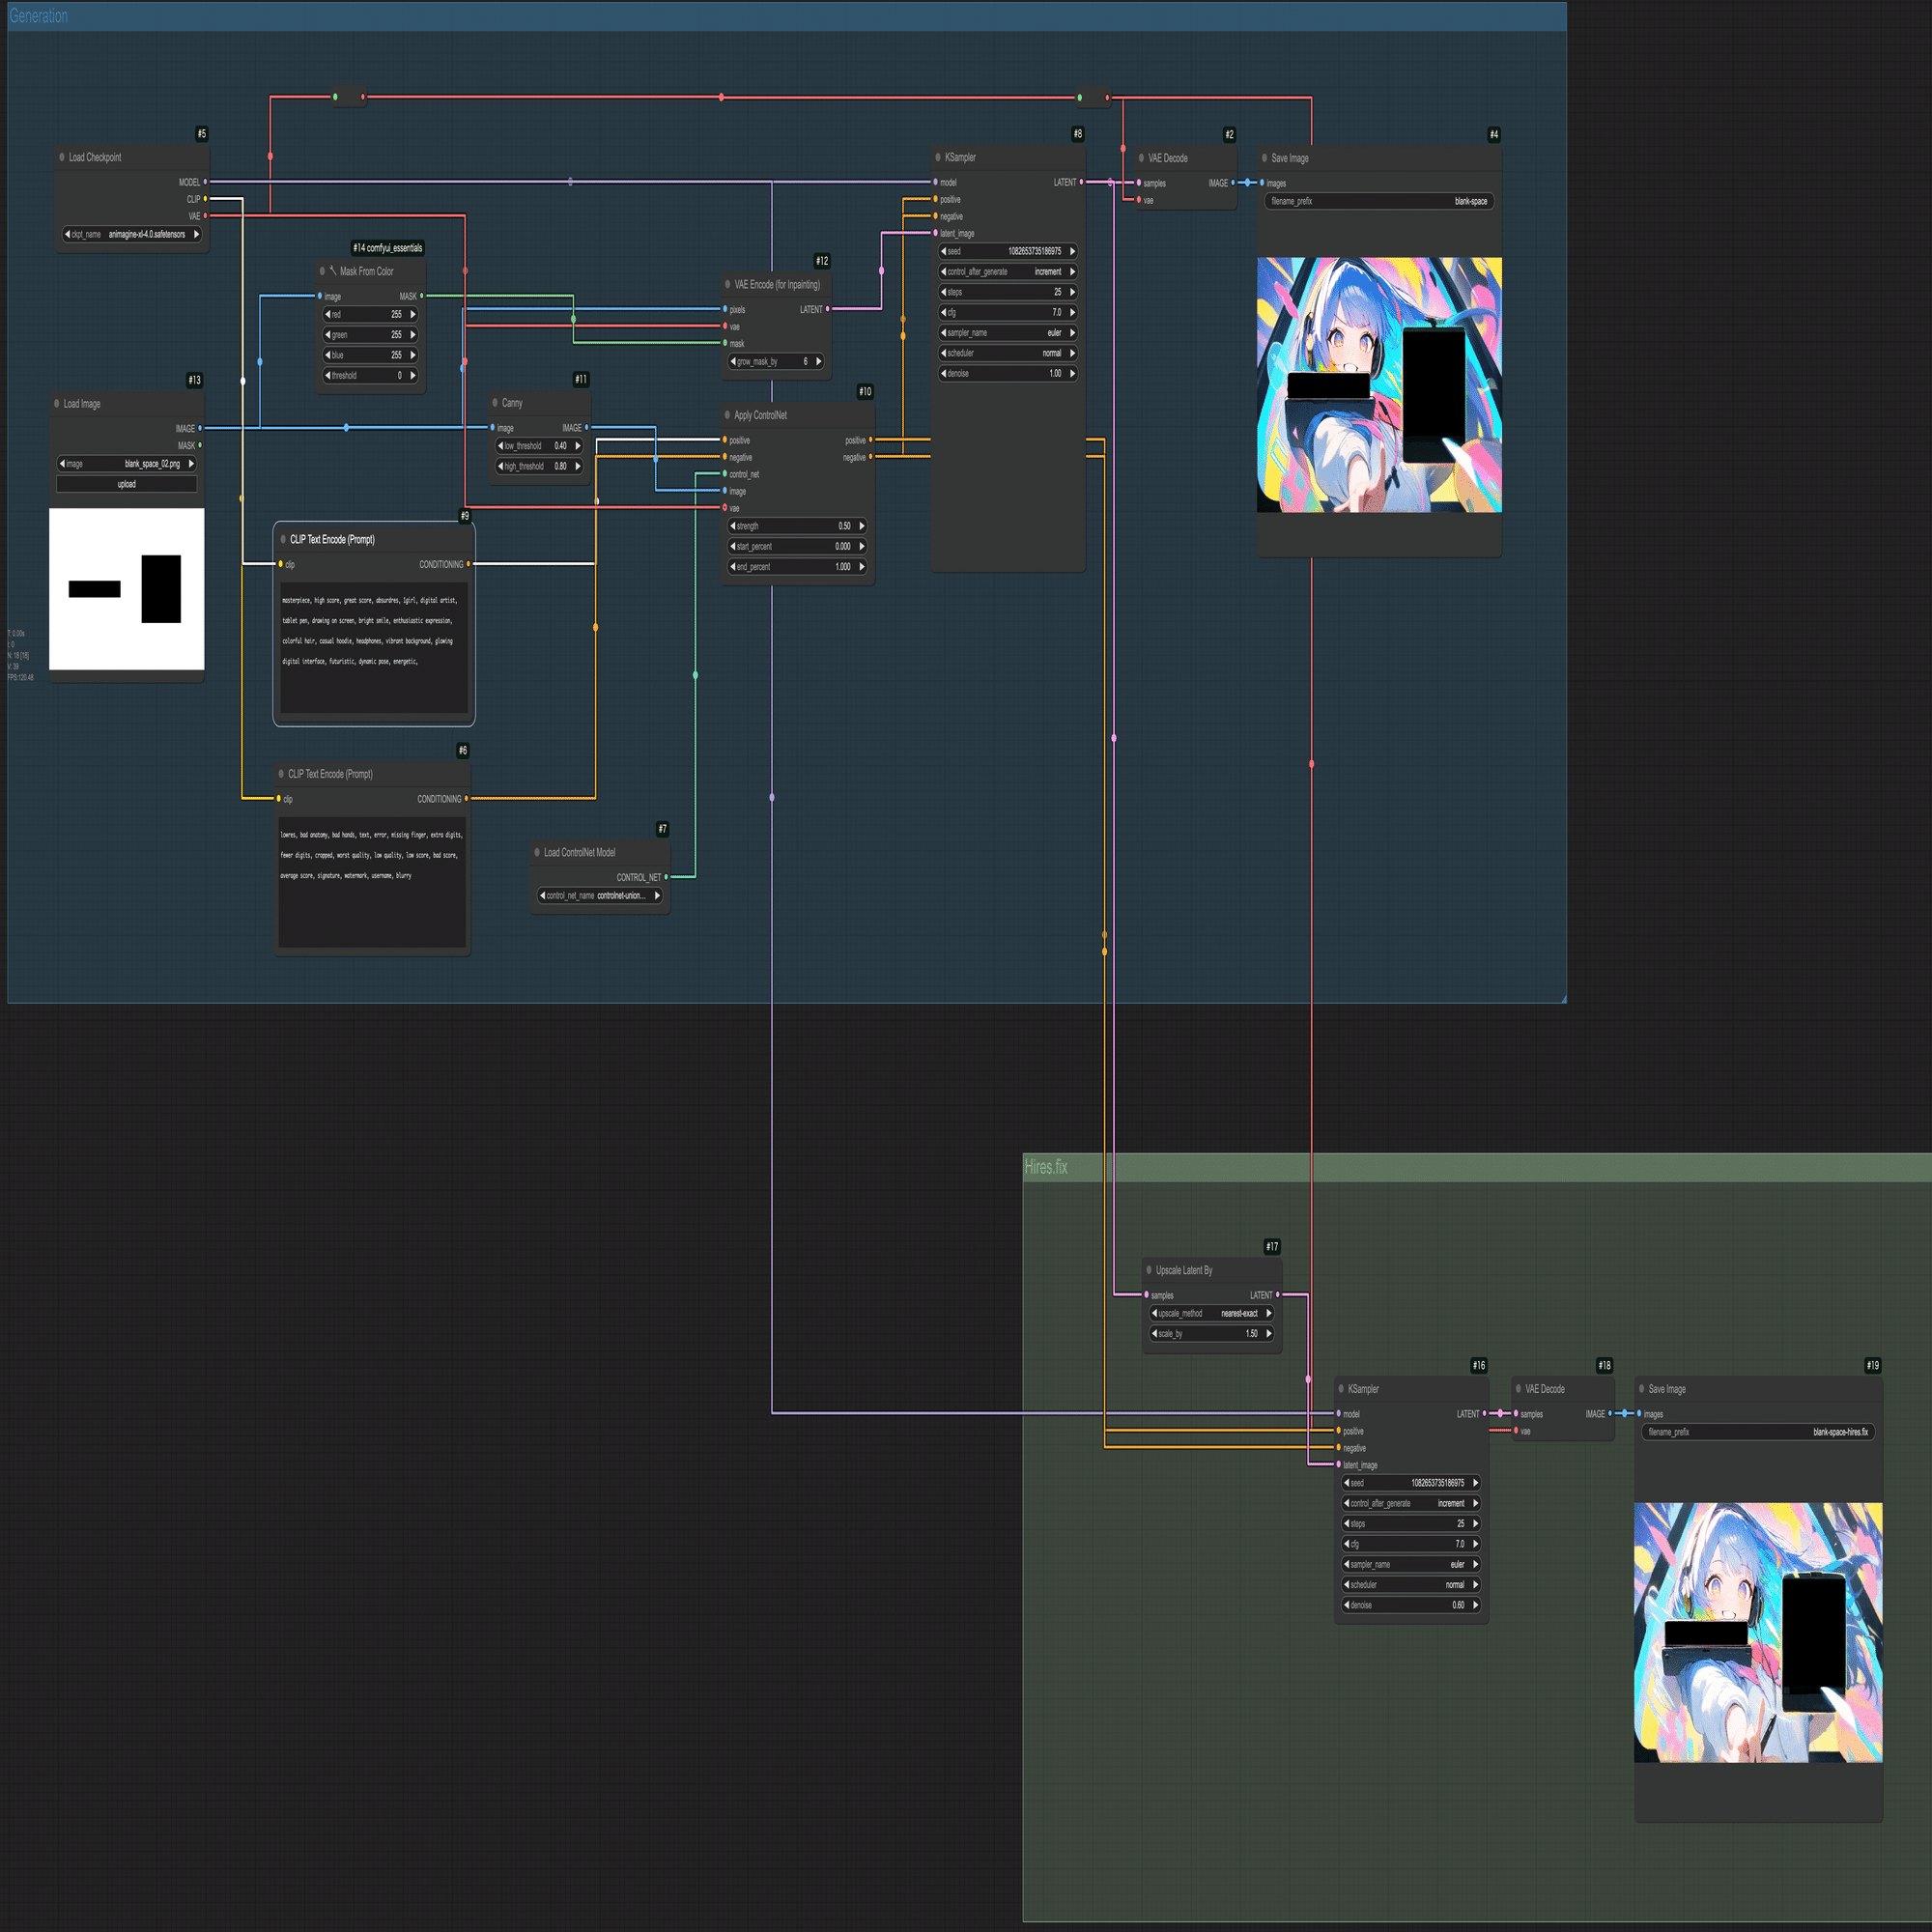The height and width of the screenshot is (1932, 1932).
Task: Click the Mask From Color node pin icon
Action: click(333, 271)
